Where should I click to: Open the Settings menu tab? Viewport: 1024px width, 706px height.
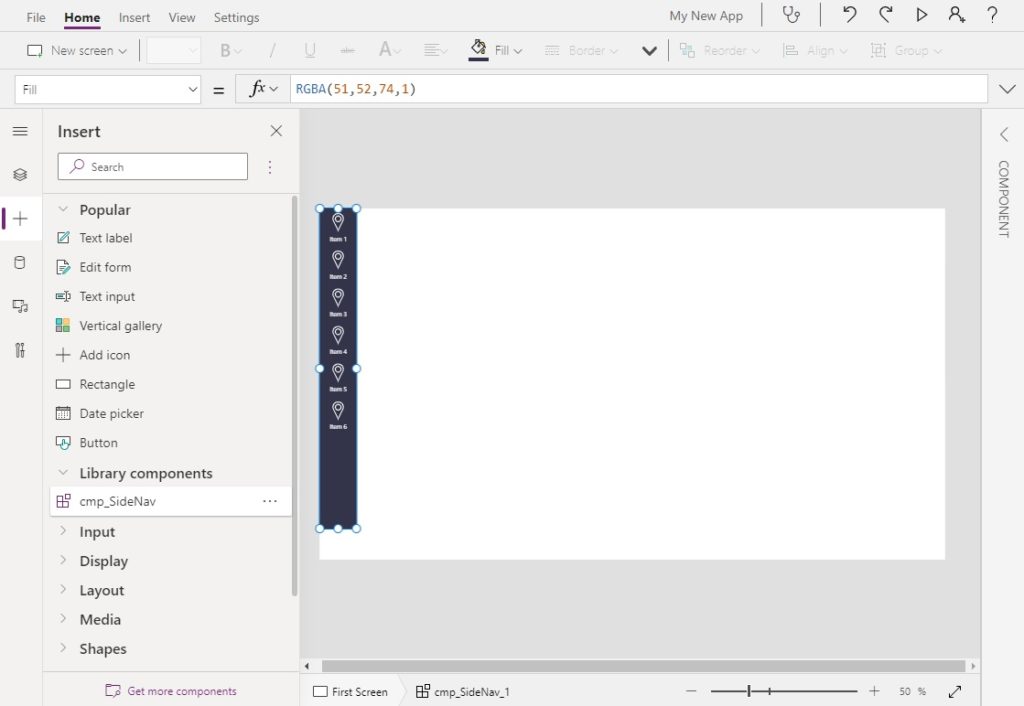point(236,18)
